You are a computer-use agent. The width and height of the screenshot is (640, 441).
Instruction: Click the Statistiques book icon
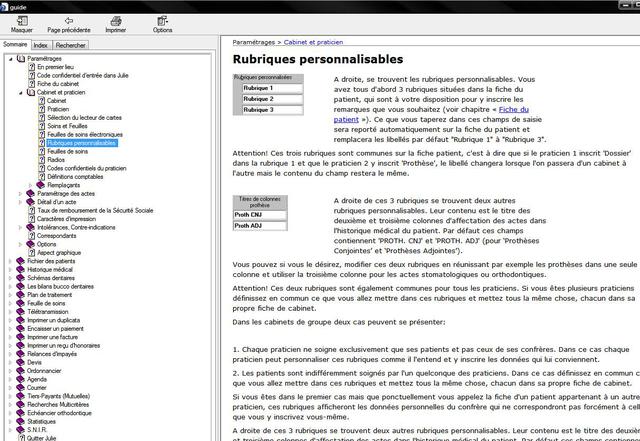tap(21, 422)
